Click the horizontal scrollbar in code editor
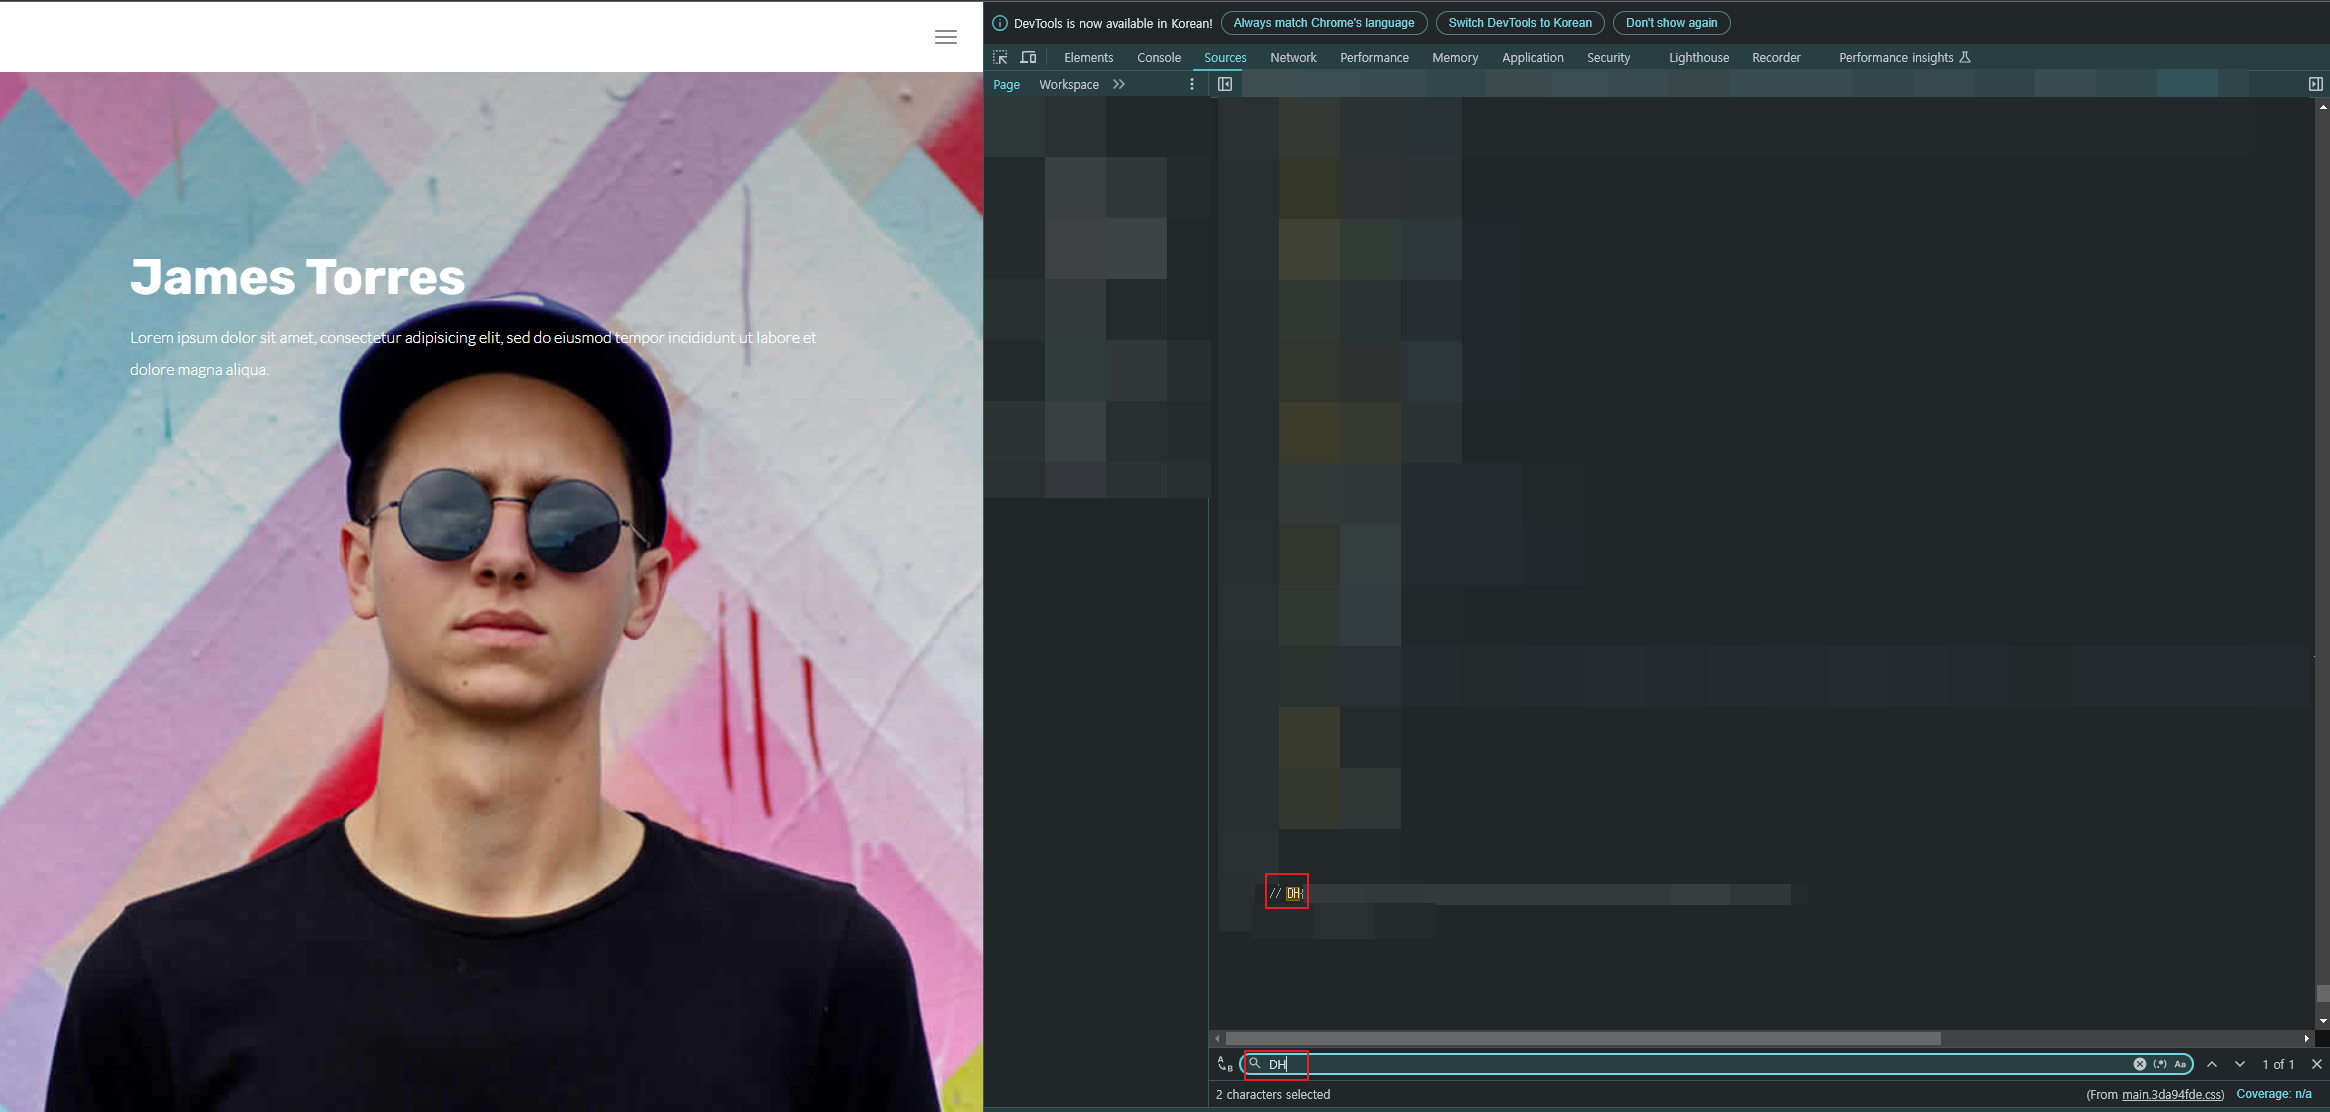This screenshot has height=1112, width=2330. click(x=1582, y=1038)
